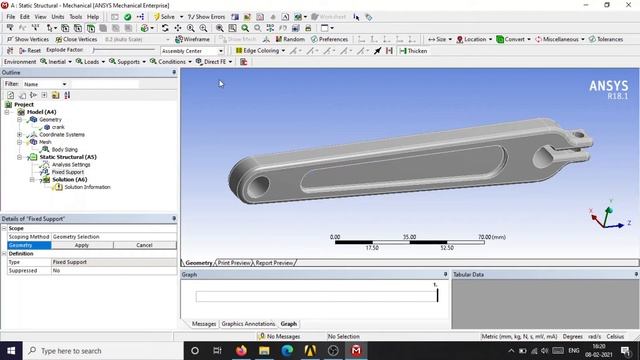Open the Tools menu
The width and height of the screenshot is (640, 360).
(x=76, y=17)
